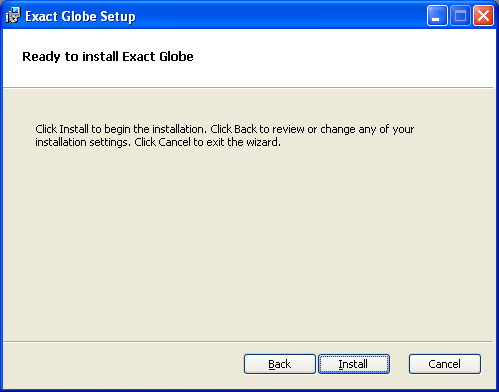
Task: Close the setup wizard with the red X
Action: click(x=483, y=15)
